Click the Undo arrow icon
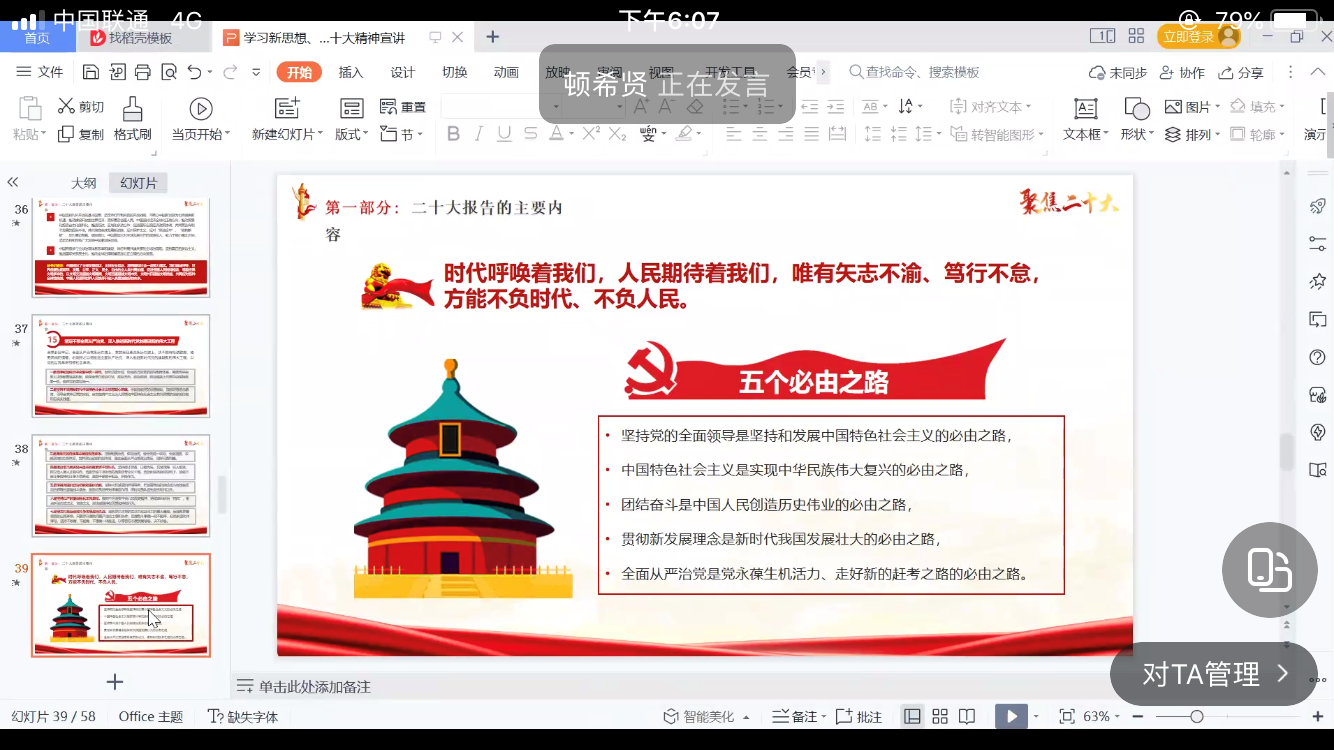Screen dimensions: 1334x750 (194, 72)
